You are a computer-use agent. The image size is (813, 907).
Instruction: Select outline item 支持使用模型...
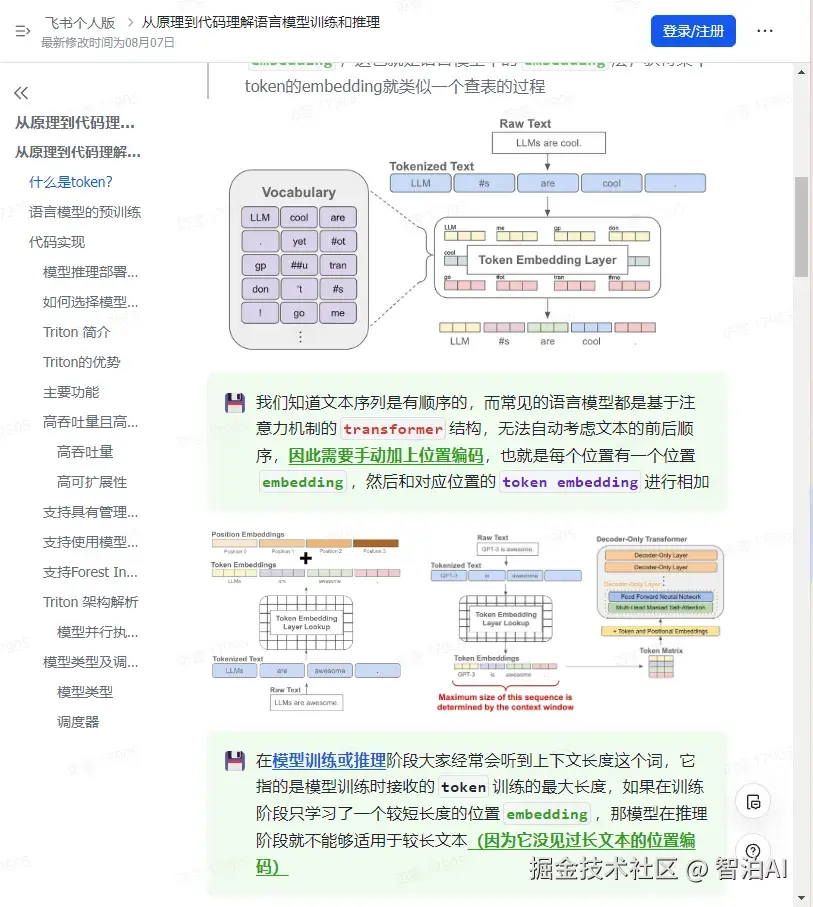[x=90, y=543]
